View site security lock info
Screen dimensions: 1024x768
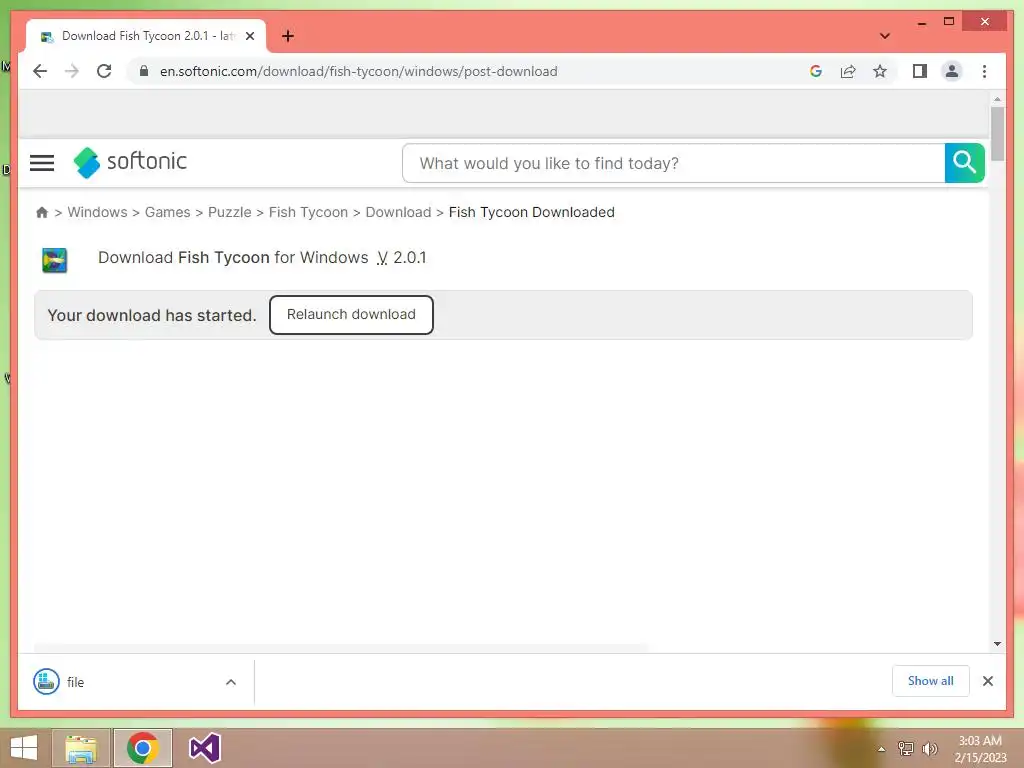coord(144,71)
